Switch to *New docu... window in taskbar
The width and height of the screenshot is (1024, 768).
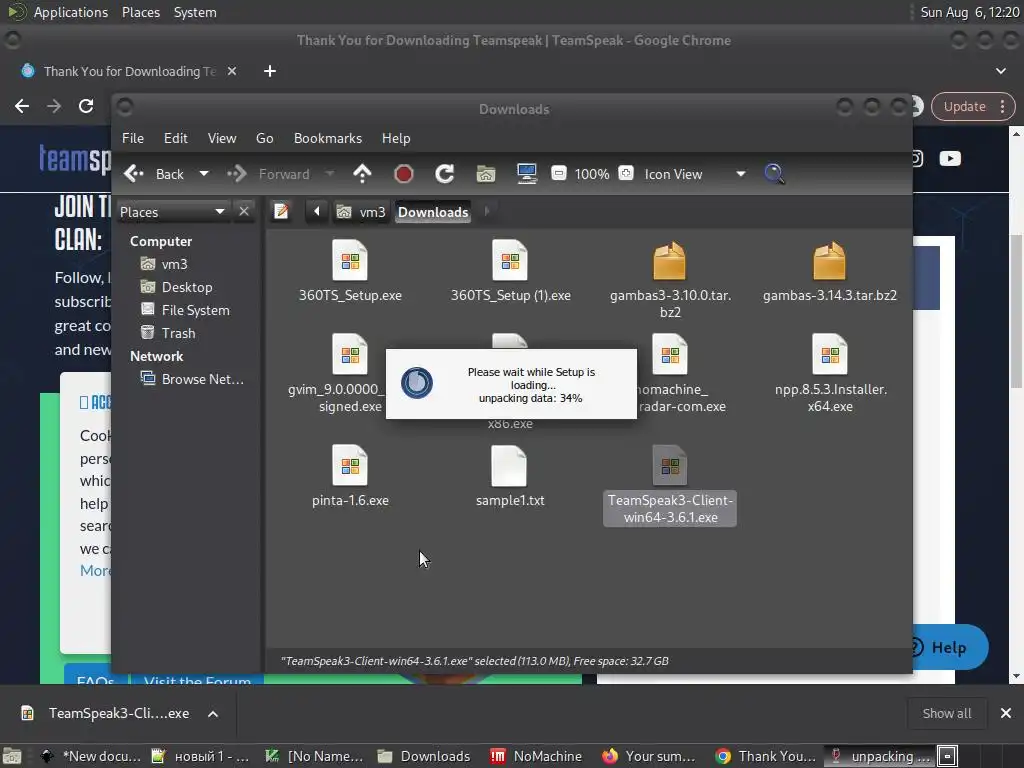coord(90,756)
